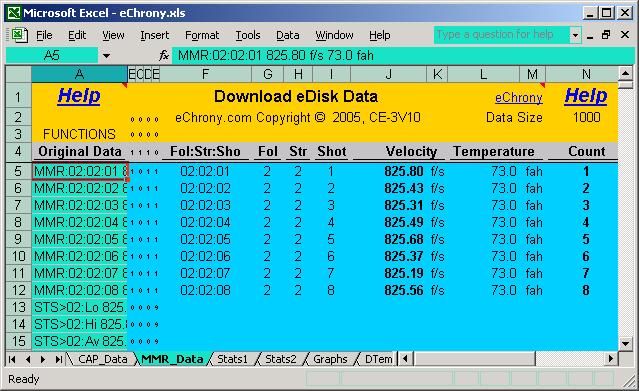Click vertical scrollbar up arrow
639x391 pixels.
pos(626,73)
